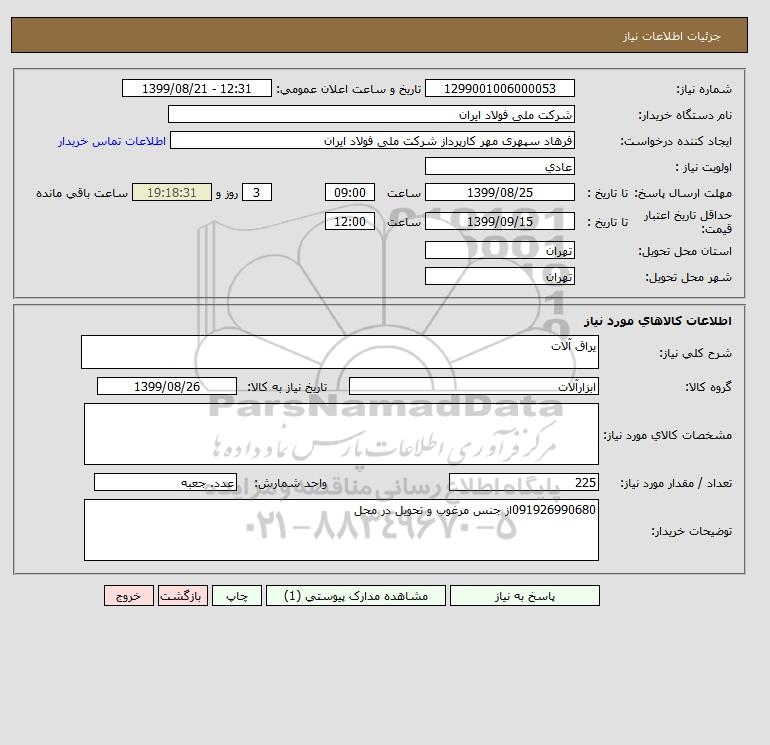Click the پاسخ به نیاز button
Image resolution: width=770 pixels, height=745 pixels.
coord(524,596)
